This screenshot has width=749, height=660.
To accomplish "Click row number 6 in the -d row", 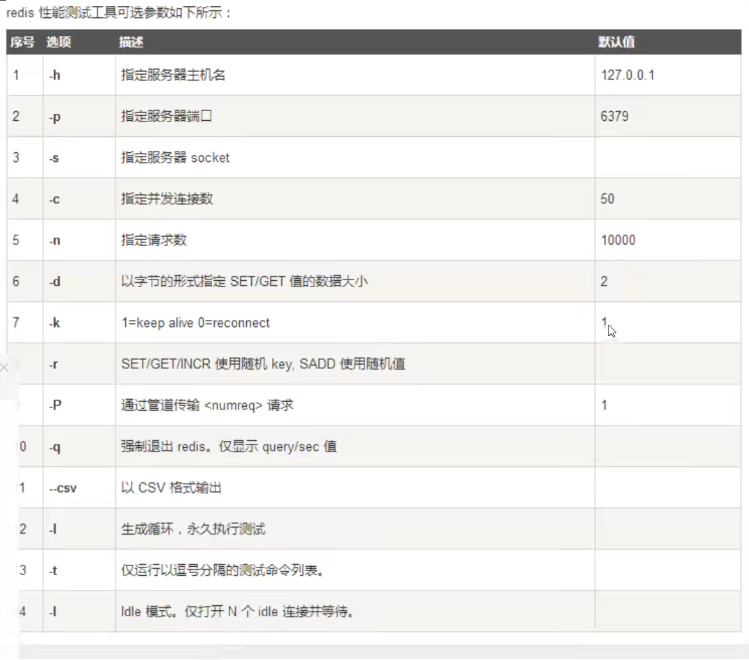I will click(x=16, y=281).
